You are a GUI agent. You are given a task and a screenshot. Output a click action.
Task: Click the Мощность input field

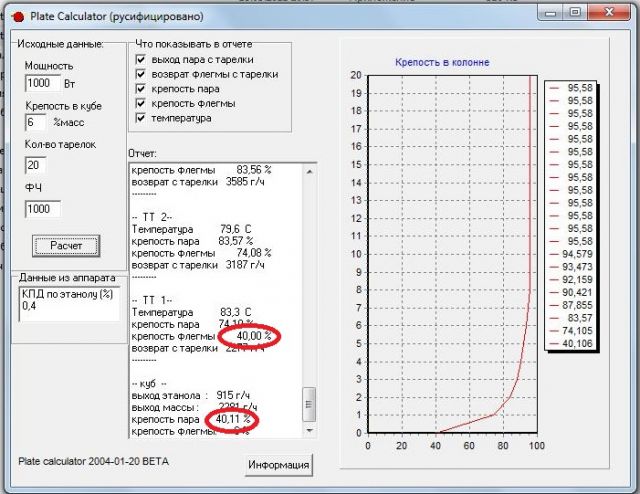[43, 83]
